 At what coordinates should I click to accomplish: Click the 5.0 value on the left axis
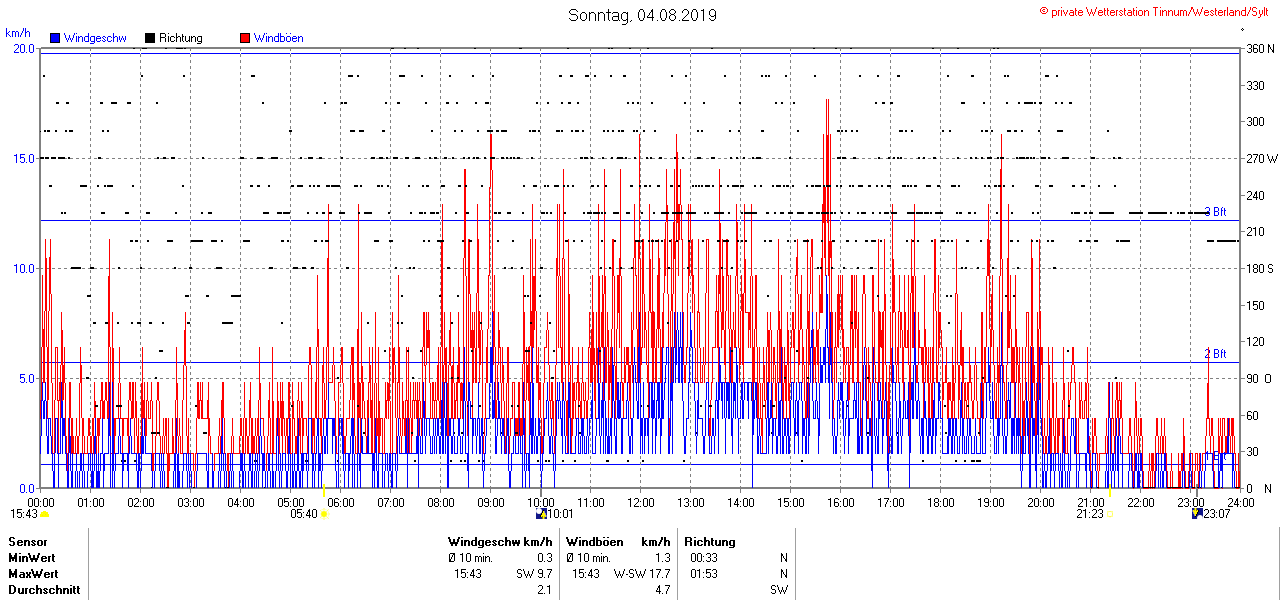pos(27,378)
